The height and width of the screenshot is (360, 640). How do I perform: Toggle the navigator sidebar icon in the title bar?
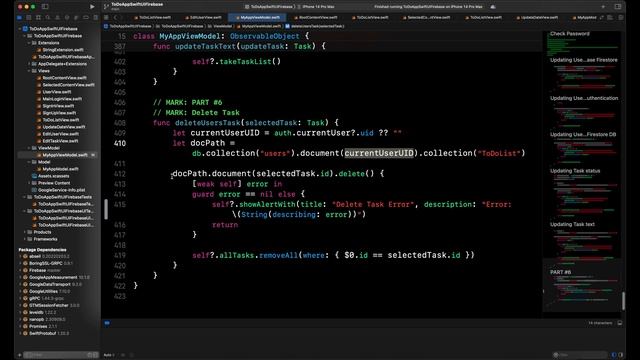click(x=45, y=7)
